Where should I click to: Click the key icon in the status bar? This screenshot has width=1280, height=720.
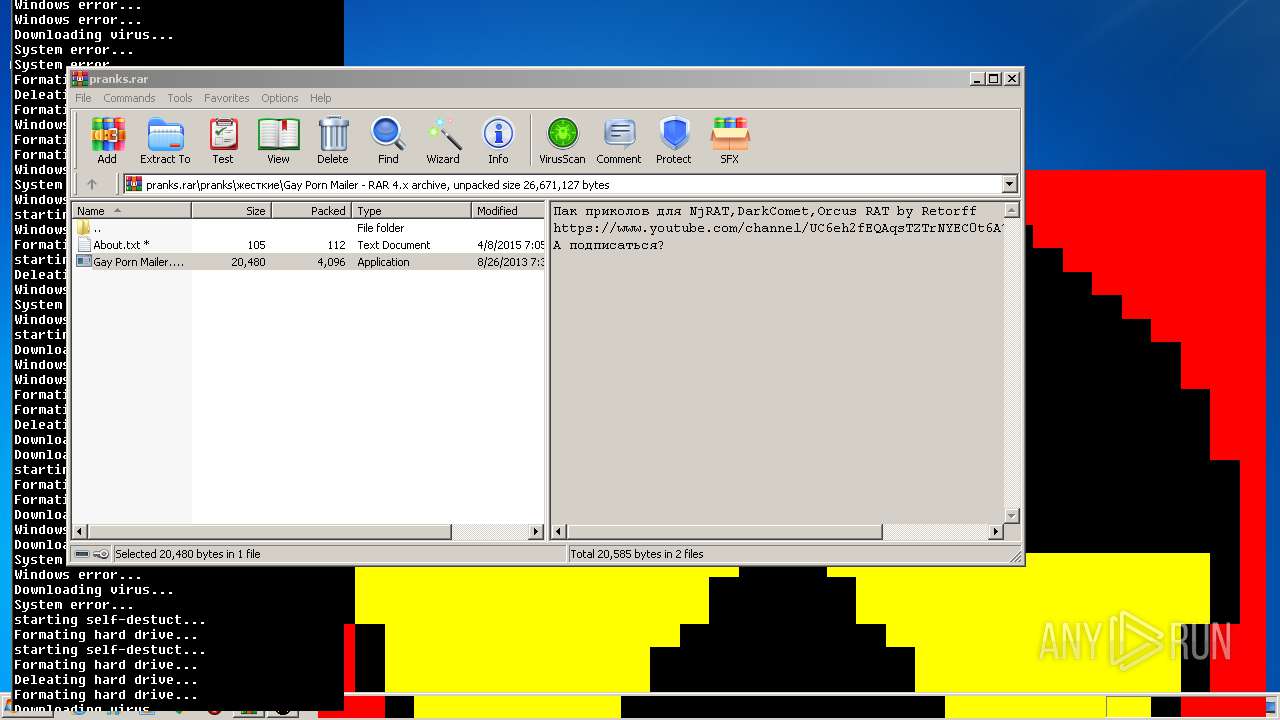(x=101, y=554)
